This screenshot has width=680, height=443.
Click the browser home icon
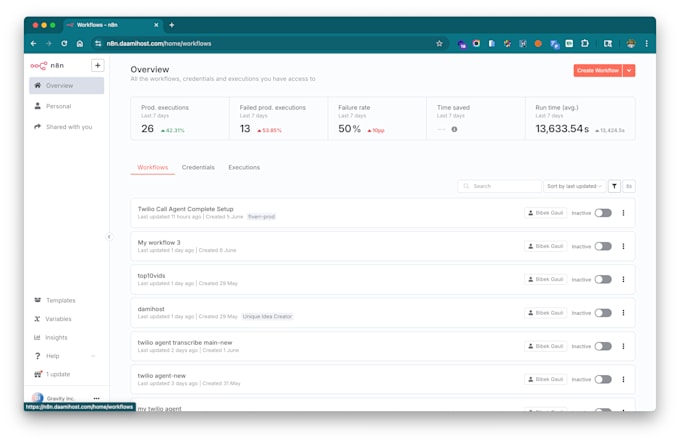tap(80, 43)
